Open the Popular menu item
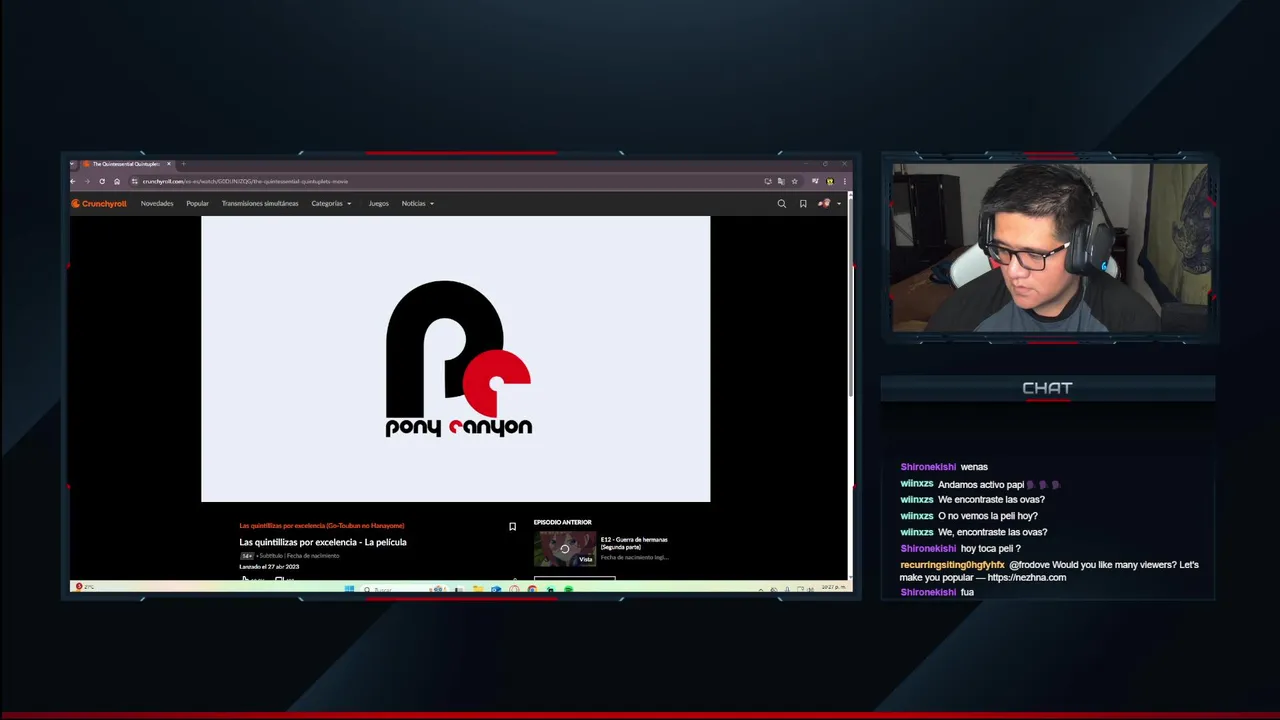 (197, 203)
